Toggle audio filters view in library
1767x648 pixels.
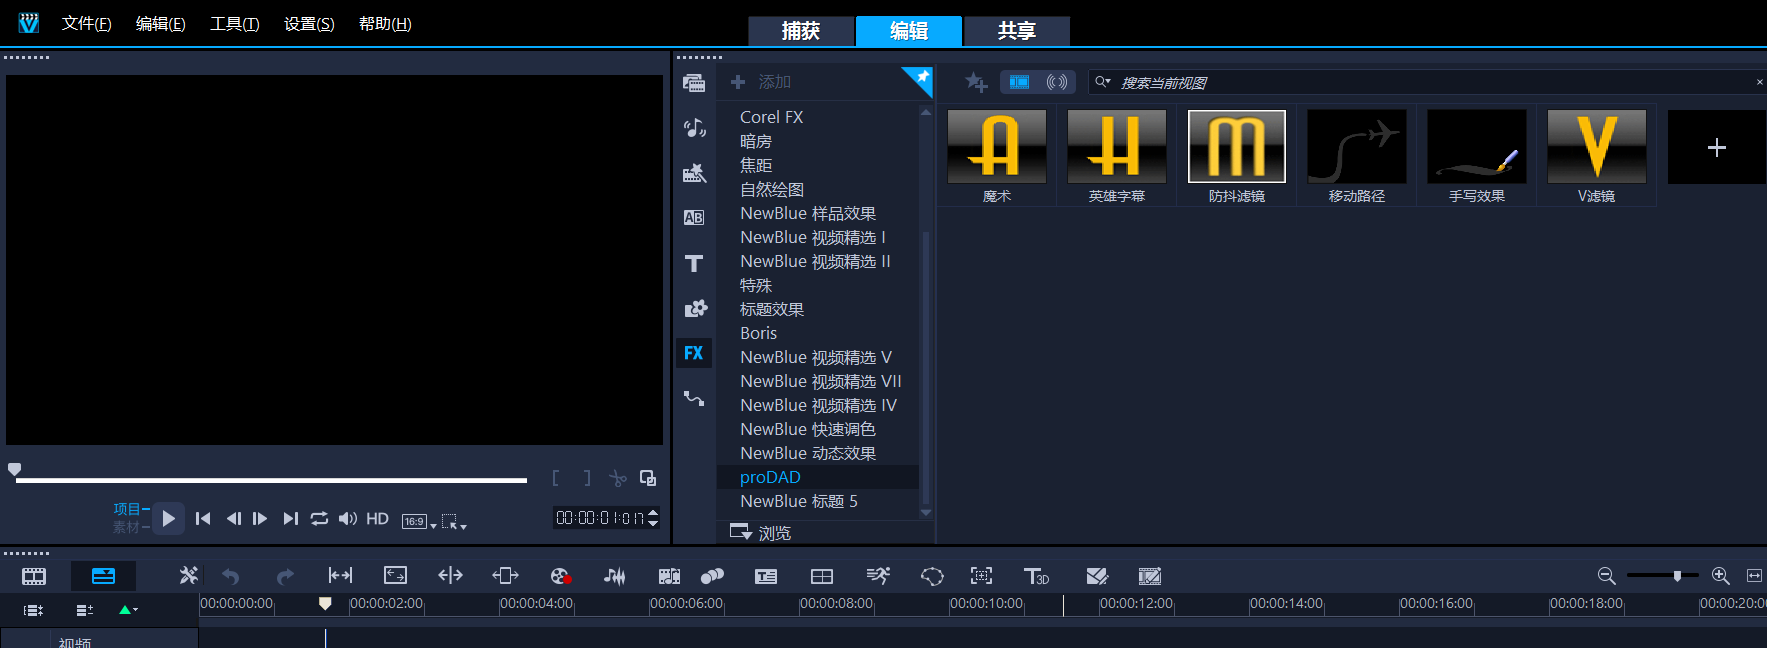[1057, 82]
